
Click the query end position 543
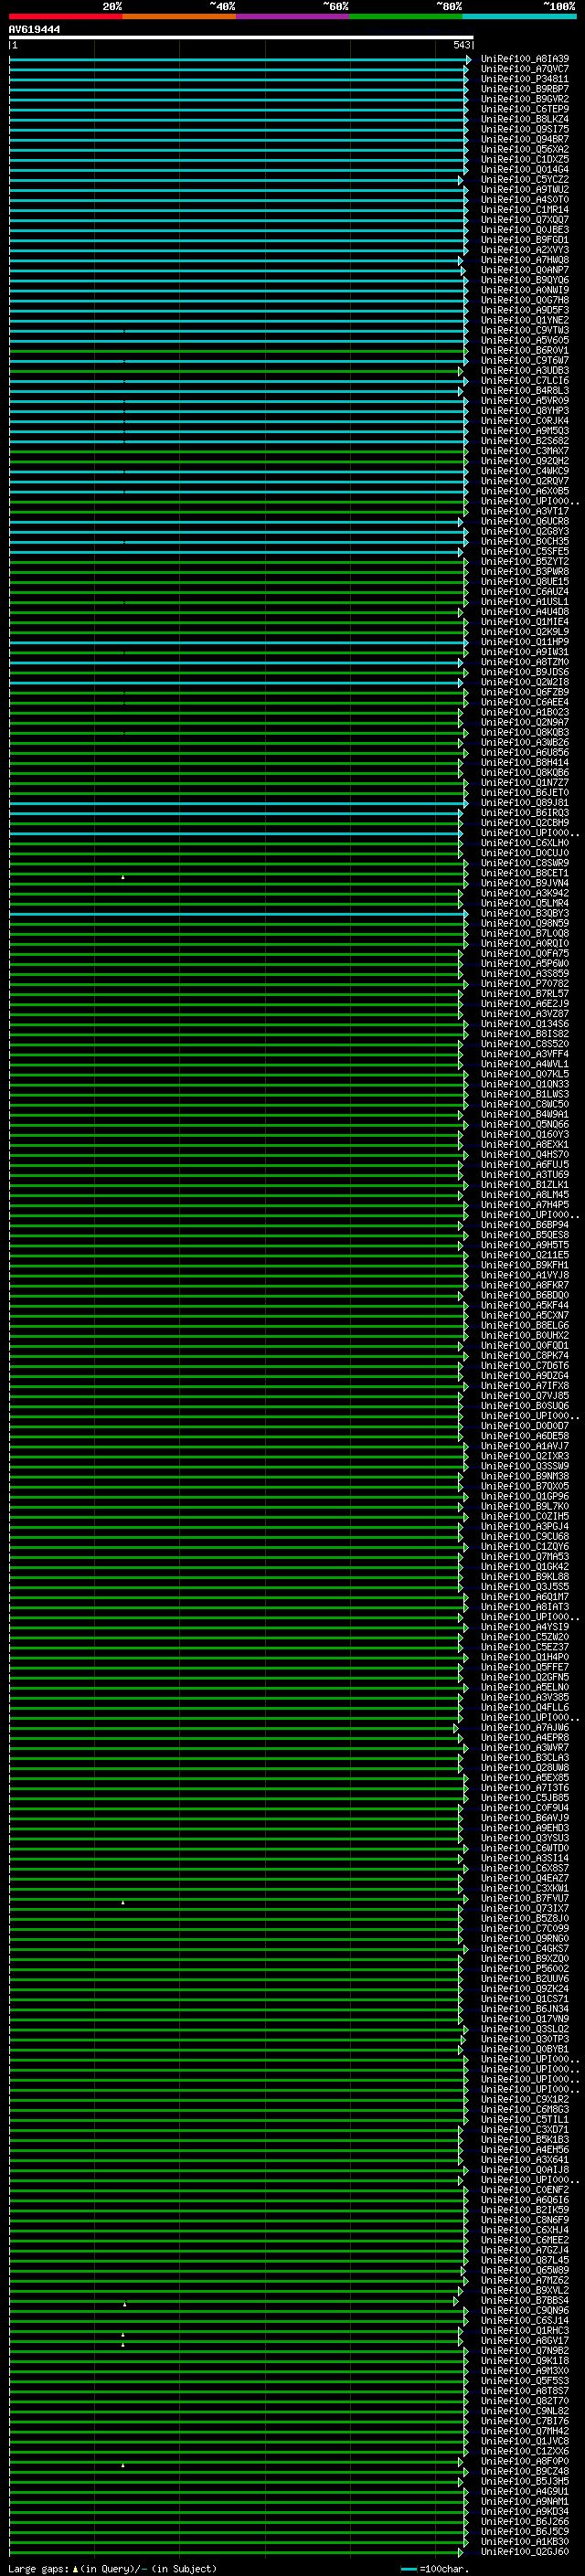click(462, 45)
